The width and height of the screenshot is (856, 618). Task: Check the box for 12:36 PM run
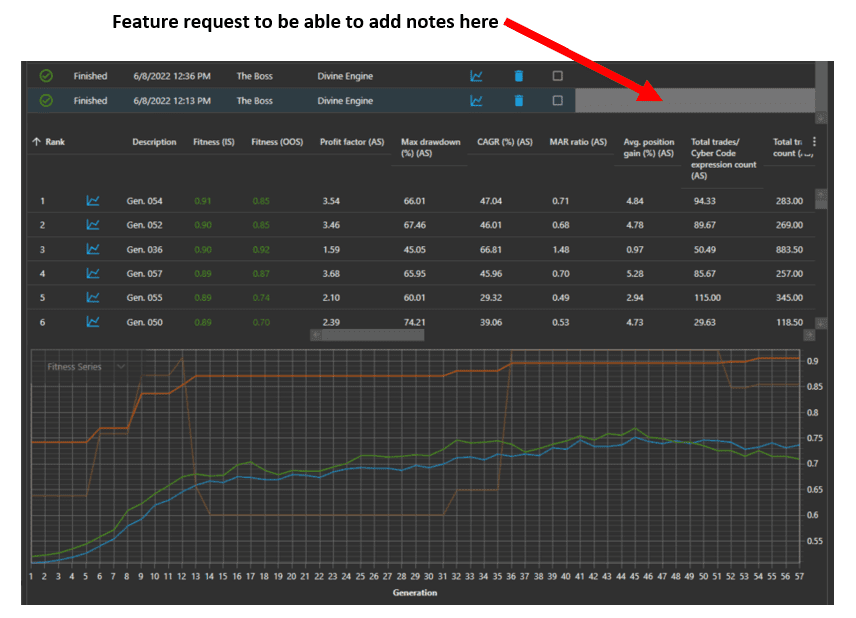pyautogui.click(x=558, y=76)
